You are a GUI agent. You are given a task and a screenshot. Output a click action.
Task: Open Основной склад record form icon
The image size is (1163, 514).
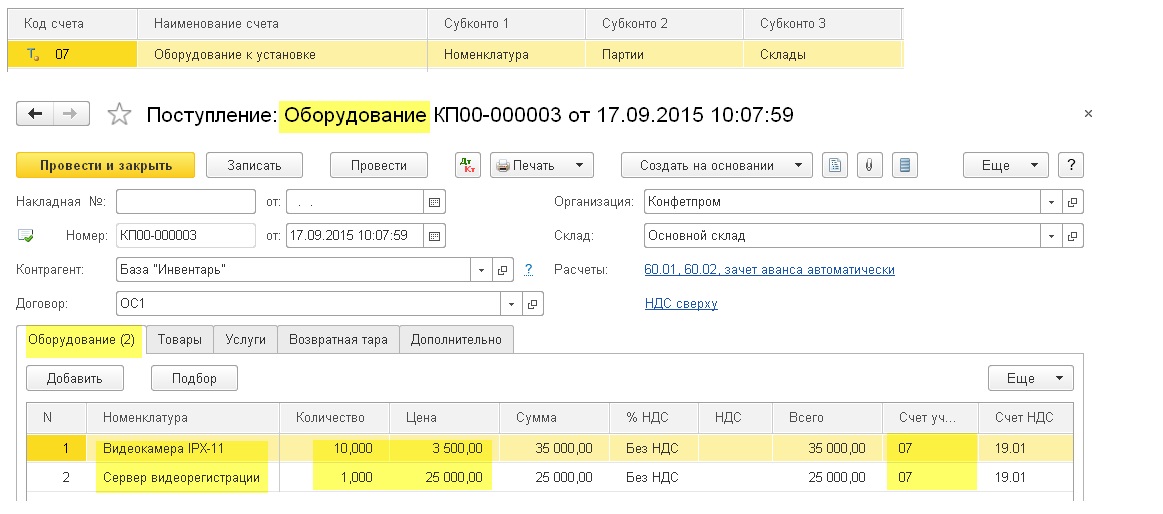click(x=1073, y=236)
